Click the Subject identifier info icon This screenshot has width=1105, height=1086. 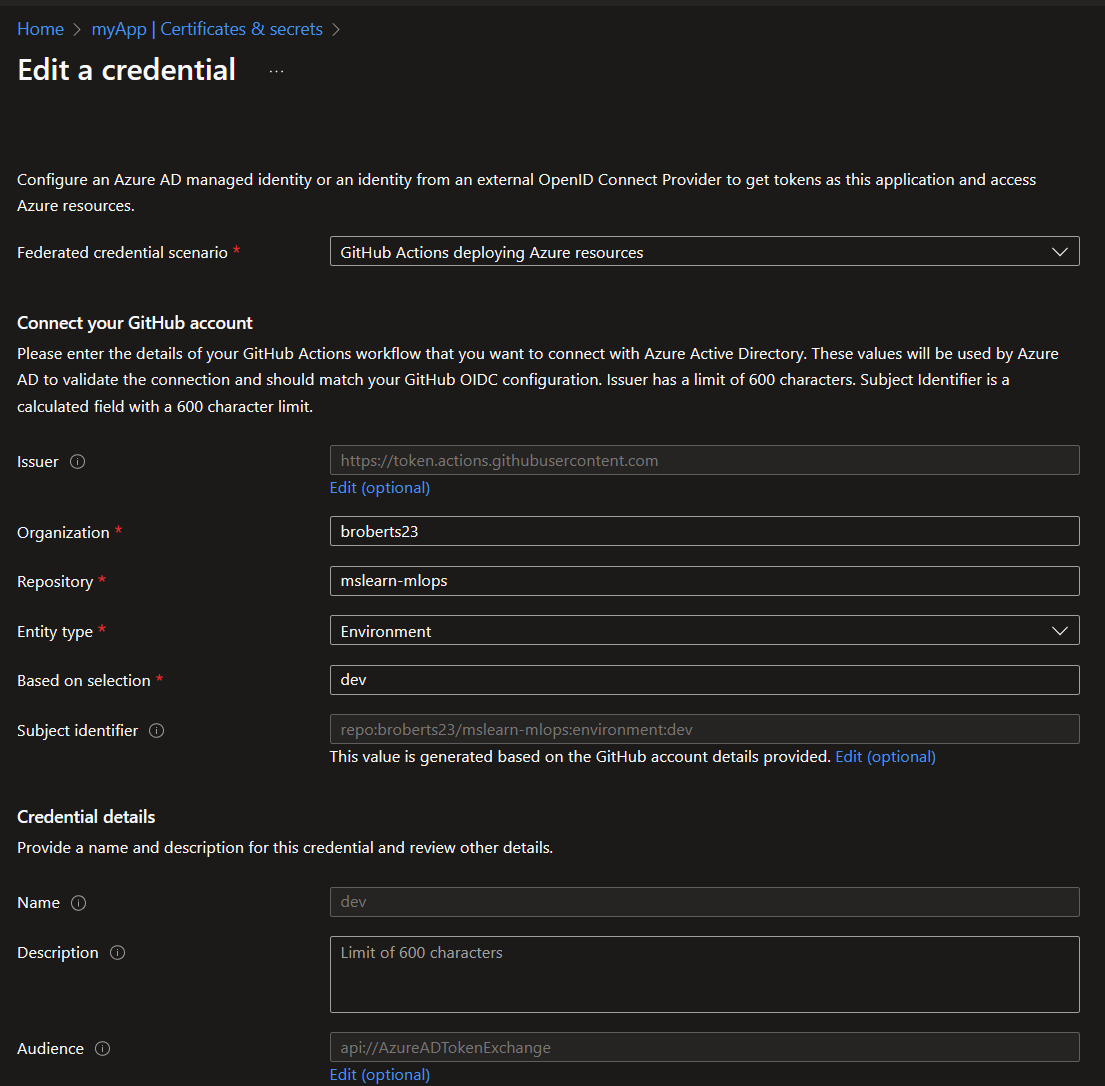[156, 730]
